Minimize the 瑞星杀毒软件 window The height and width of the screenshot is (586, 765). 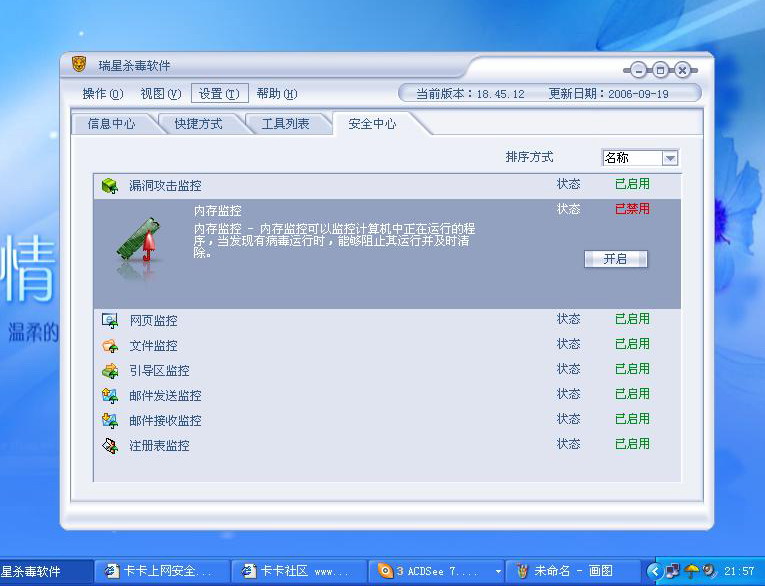tap(638, 71)
